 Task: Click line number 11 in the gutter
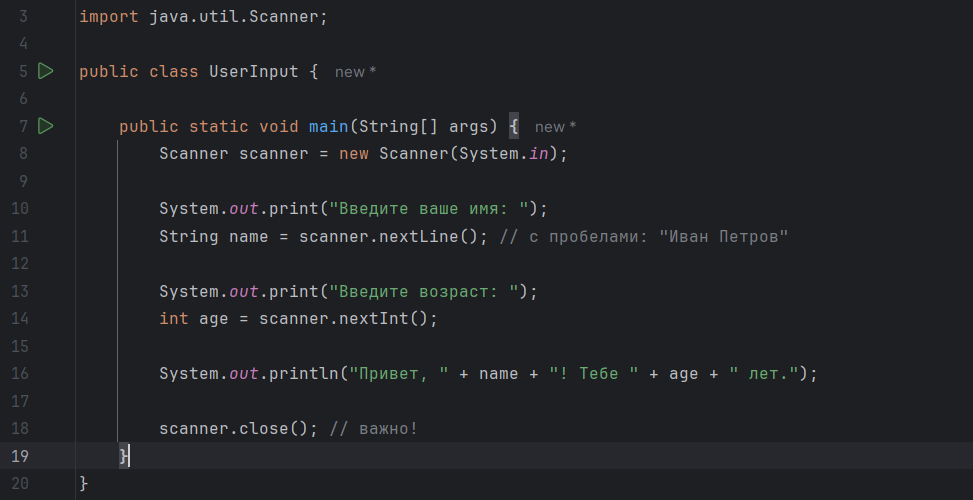[x=20, y=236]
